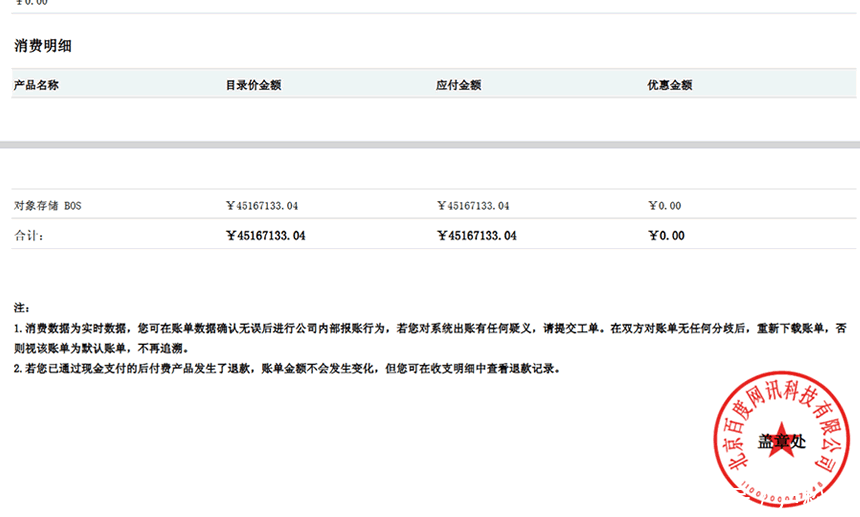The image size is (860, 517).
Task: Click the 合计 total row label
Action: (x=29, y=236)
